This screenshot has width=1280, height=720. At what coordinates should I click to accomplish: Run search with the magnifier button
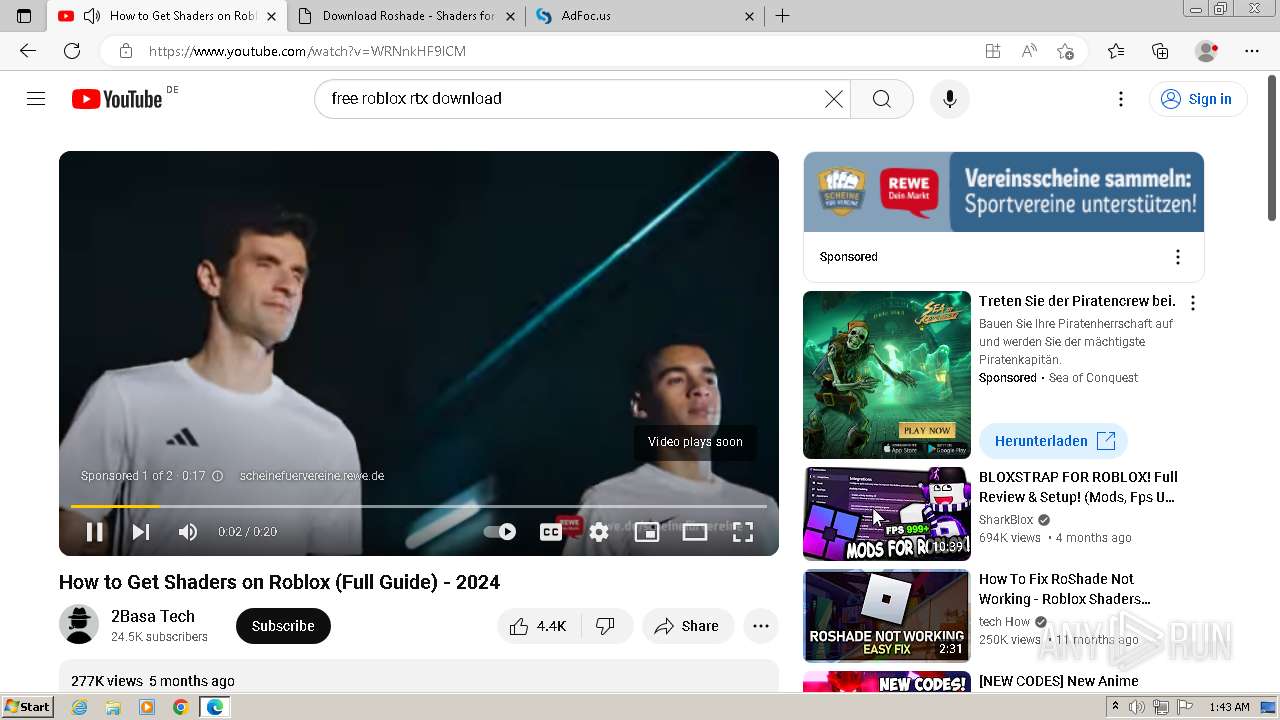tap(881, 98)
